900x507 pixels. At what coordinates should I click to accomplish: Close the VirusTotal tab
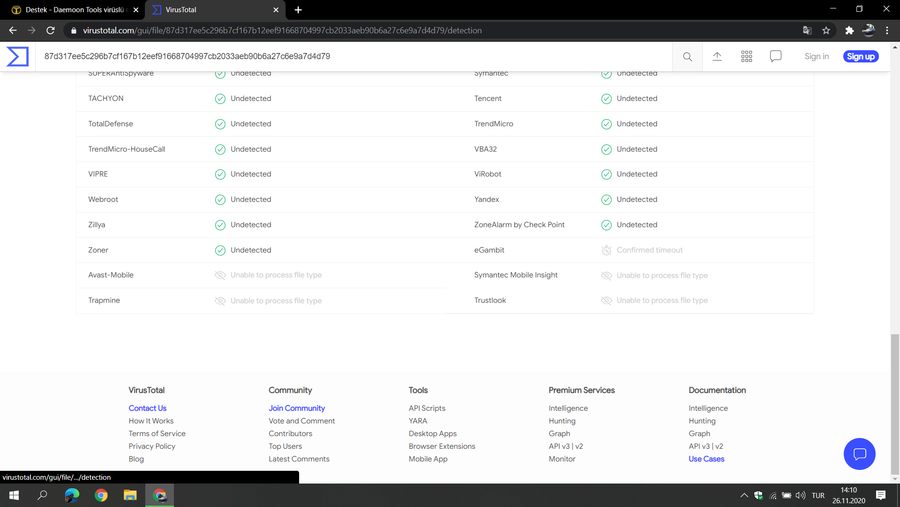click(276, 10)
